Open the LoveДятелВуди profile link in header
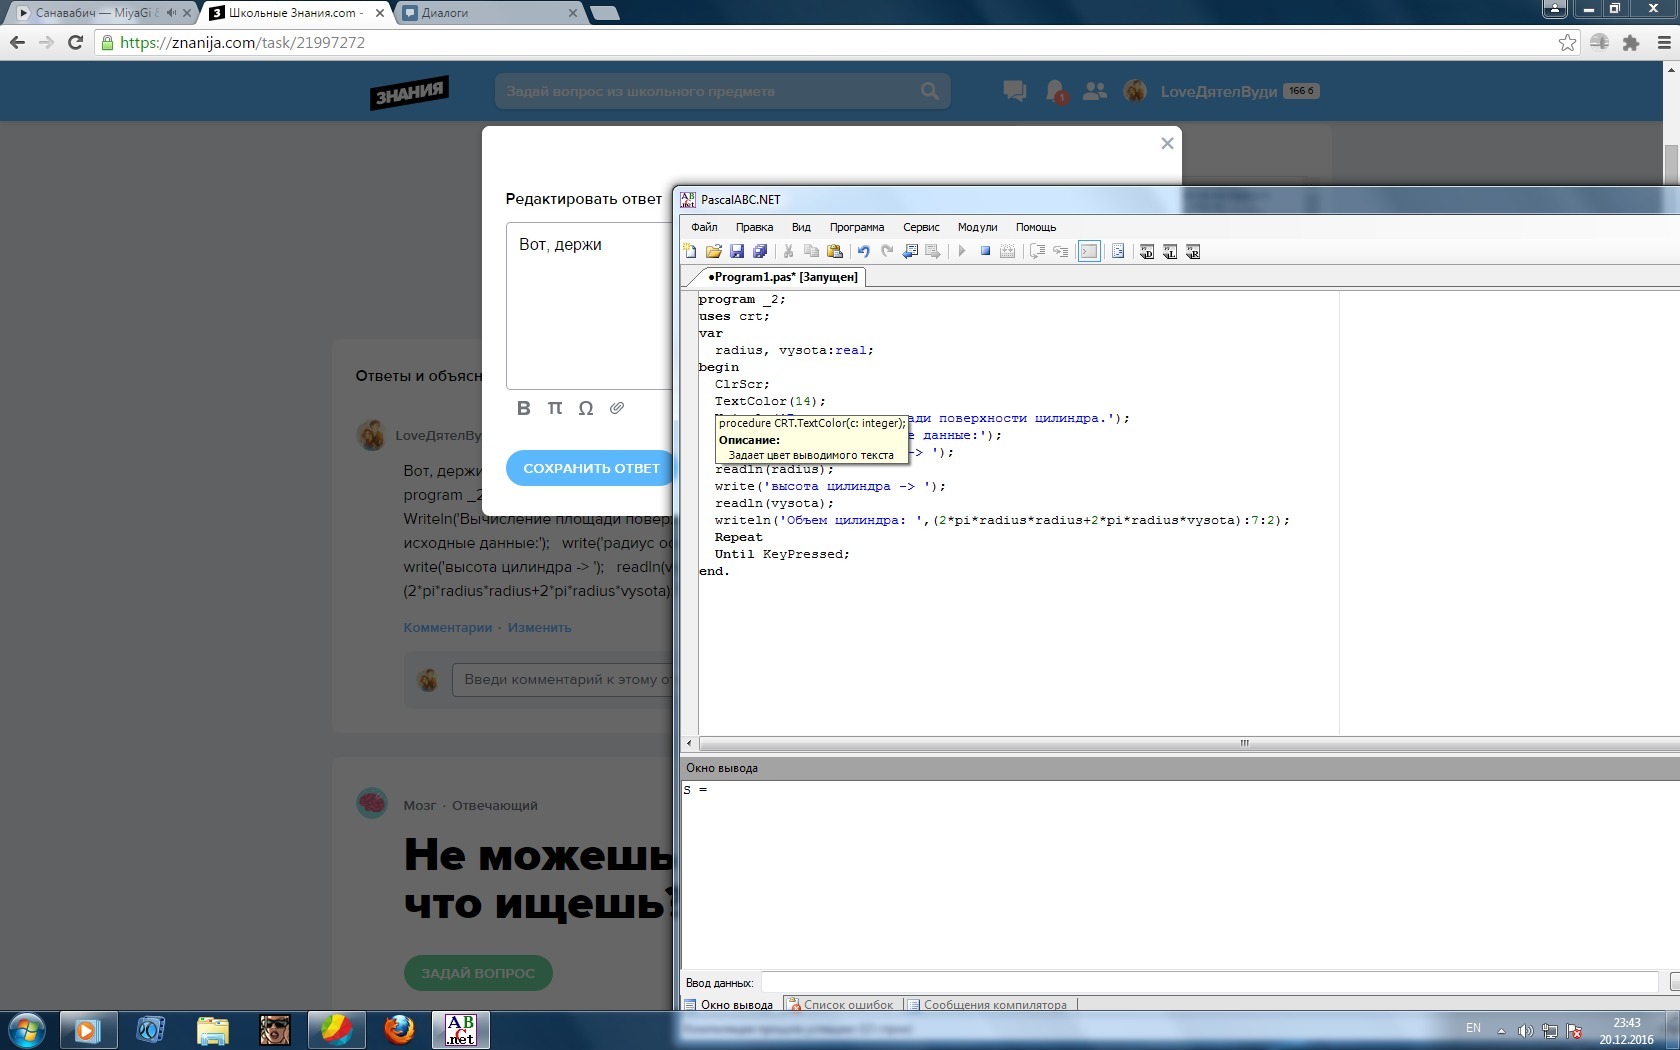The height and width of the screenshot is (1050, 1680). (1219, 91)
